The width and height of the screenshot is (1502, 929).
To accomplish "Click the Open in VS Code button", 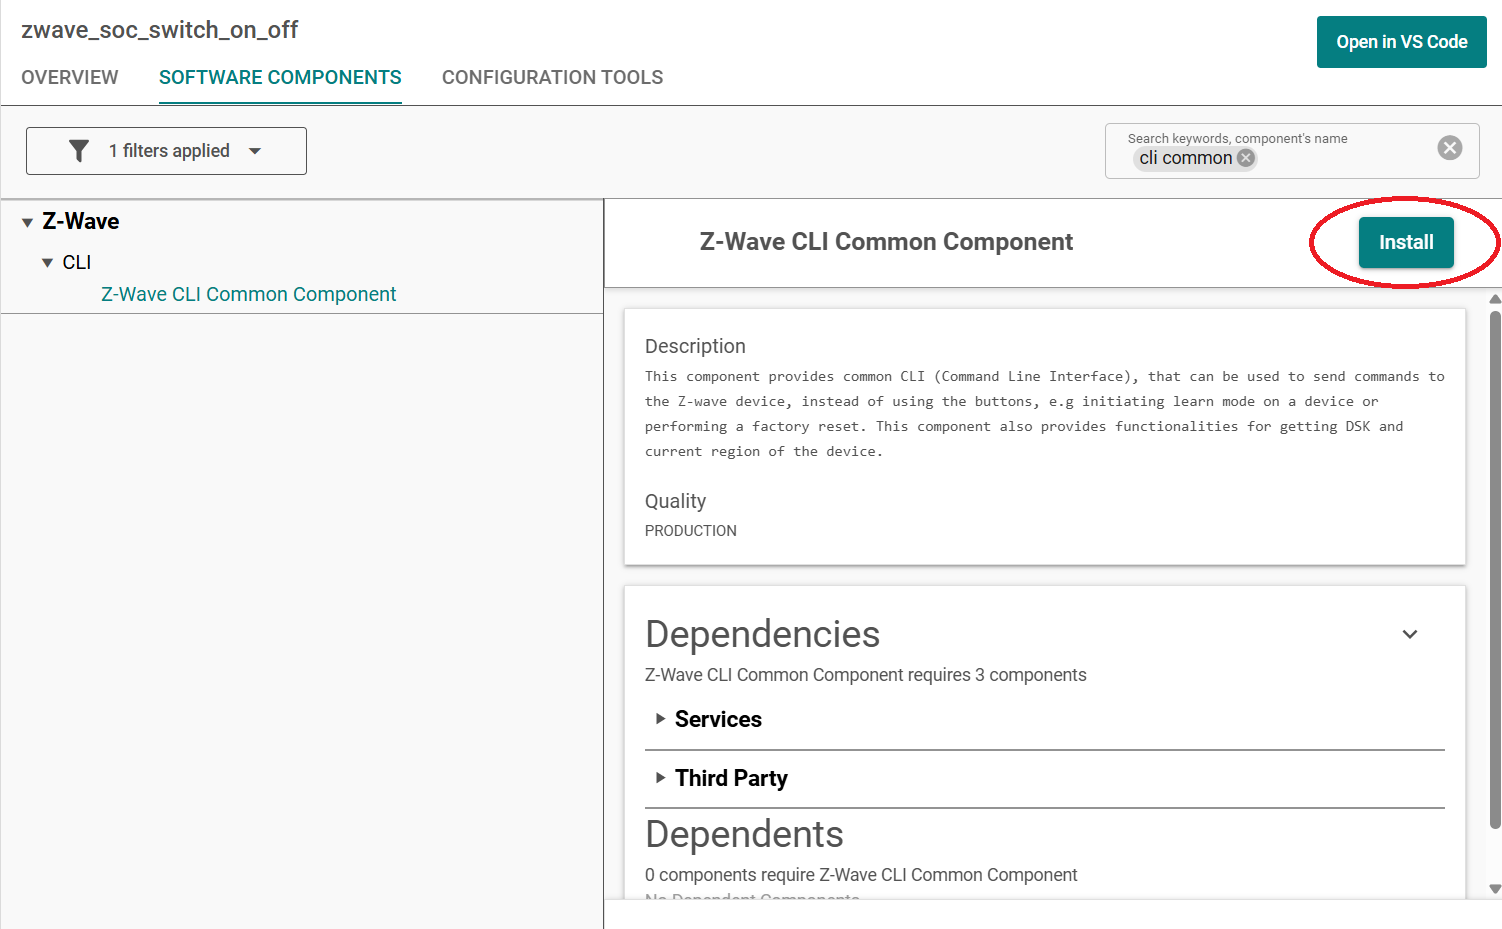I will pos(1402,42).
